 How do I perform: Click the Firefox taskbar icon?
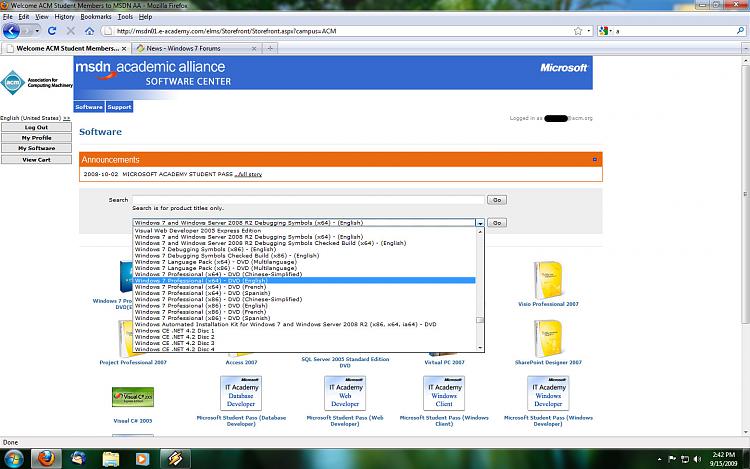[46, 459]
